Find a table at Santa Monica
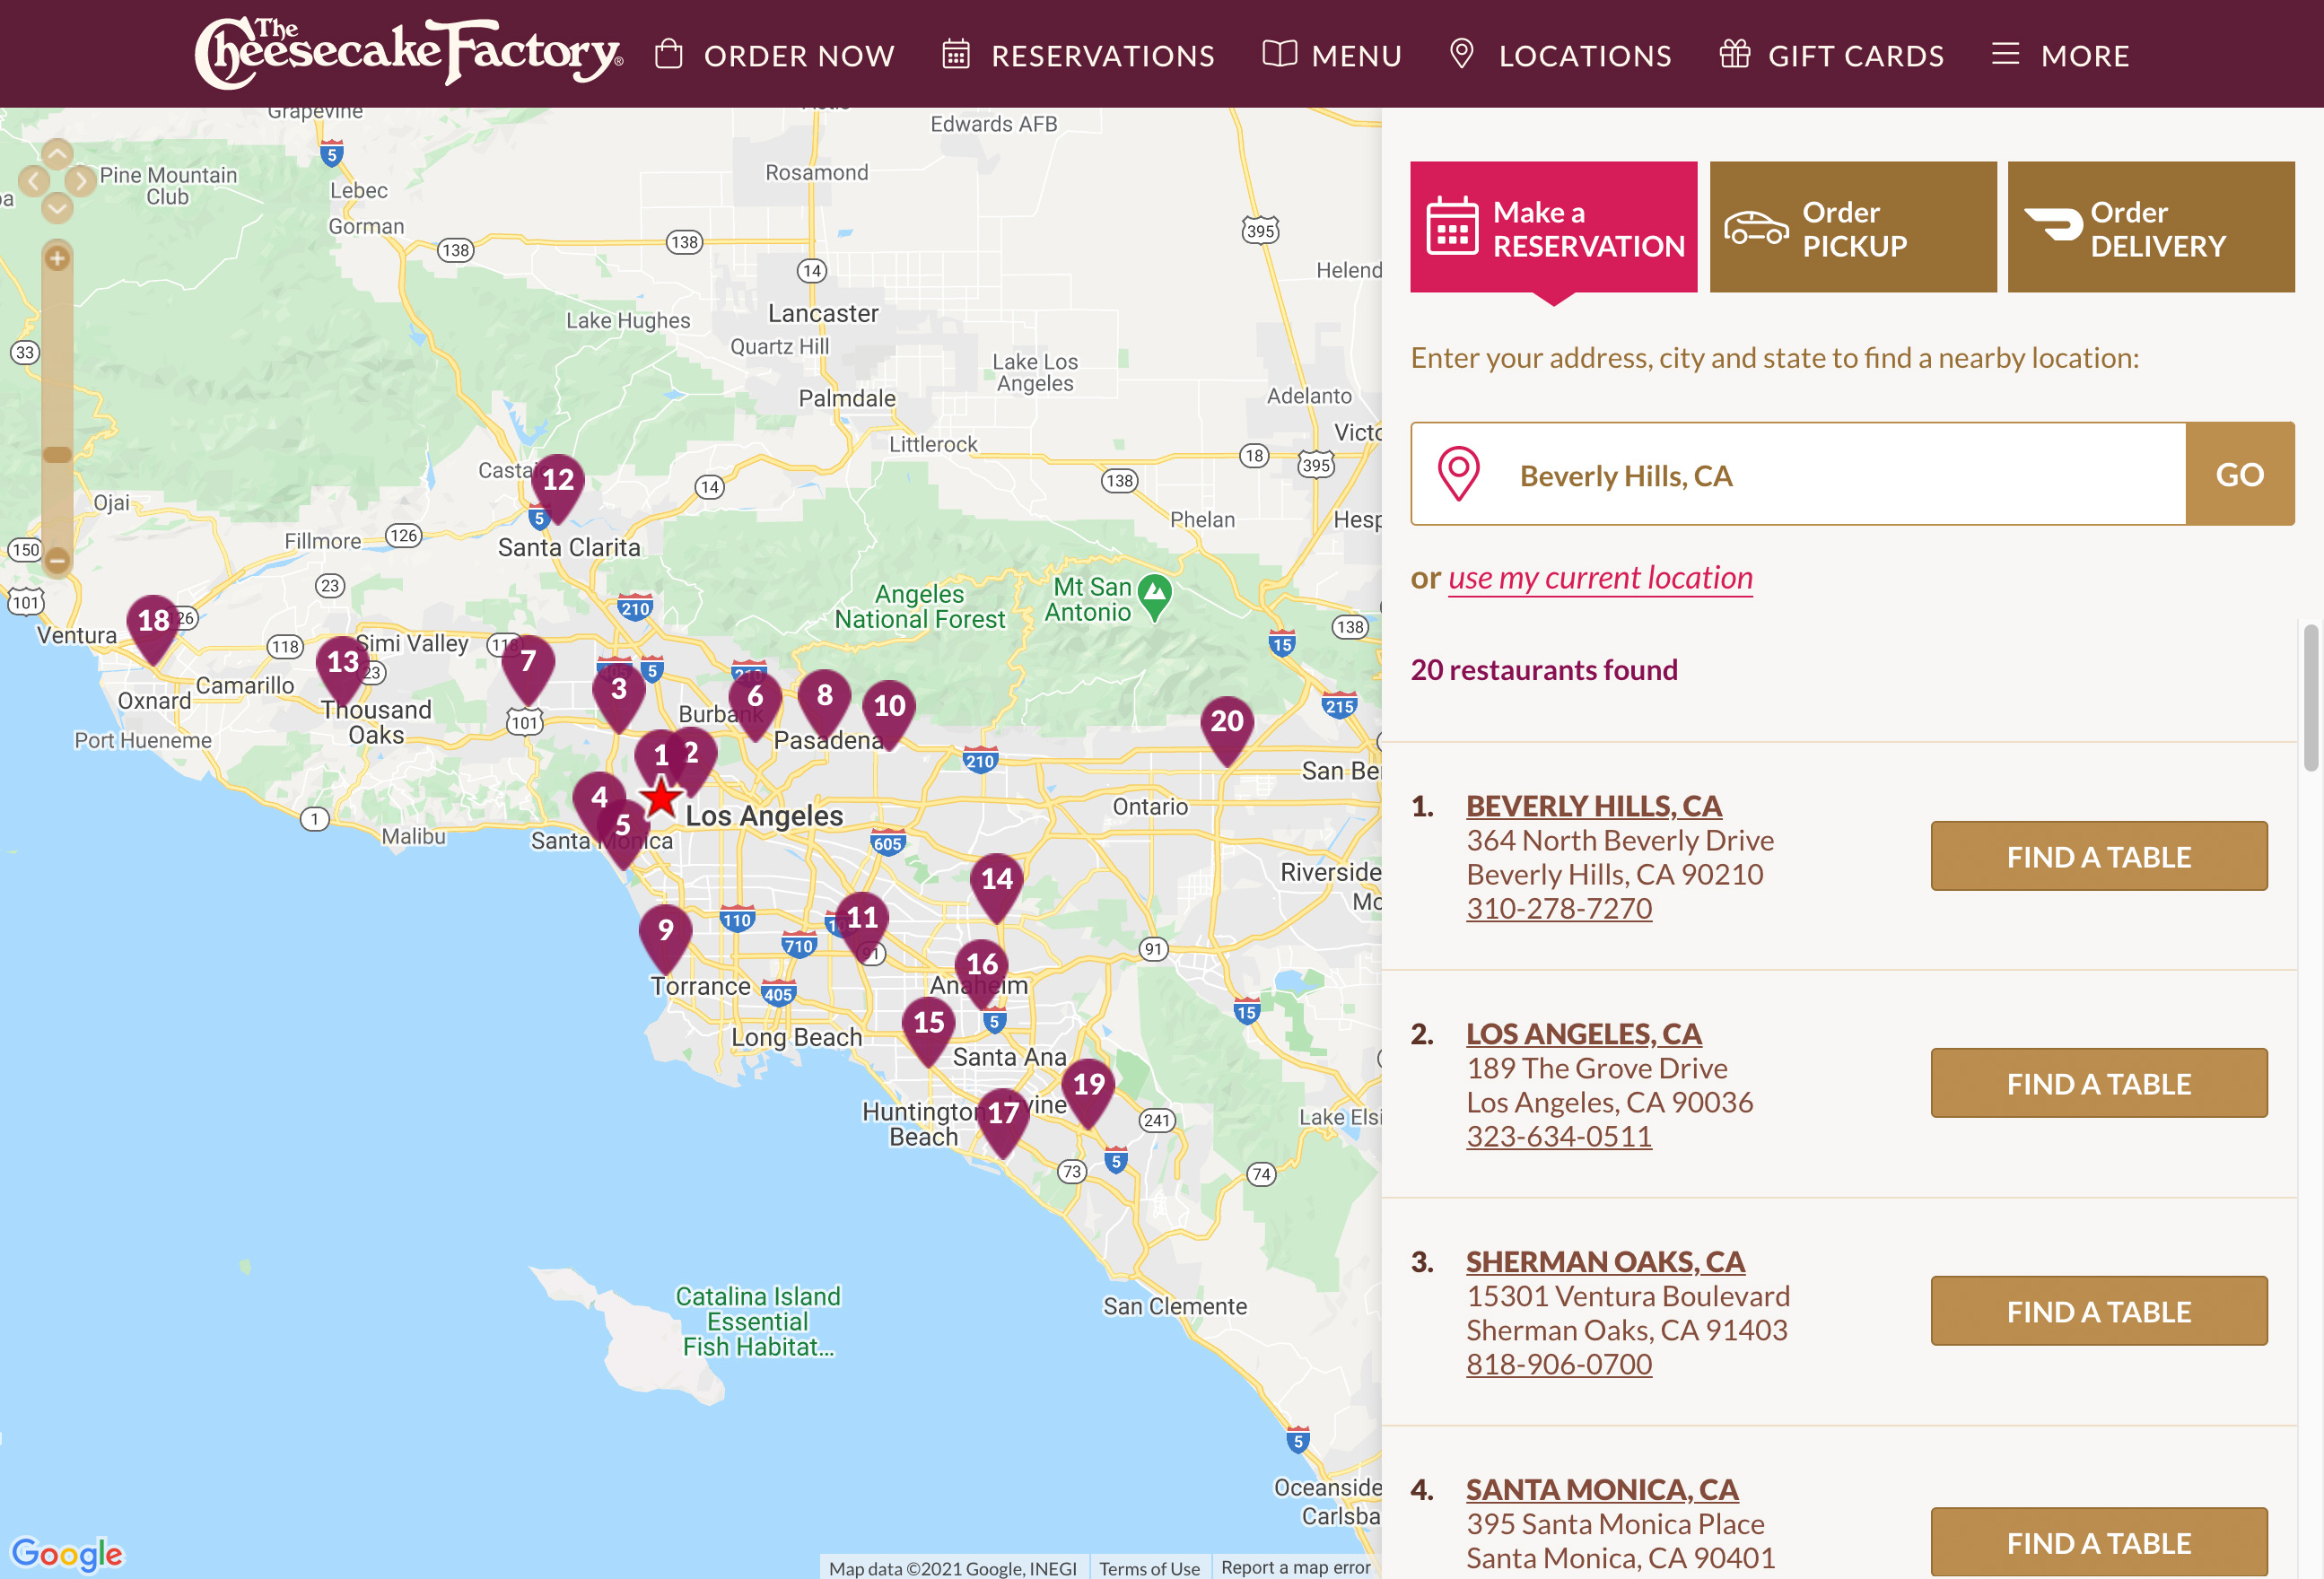 coord(2099,1542)
